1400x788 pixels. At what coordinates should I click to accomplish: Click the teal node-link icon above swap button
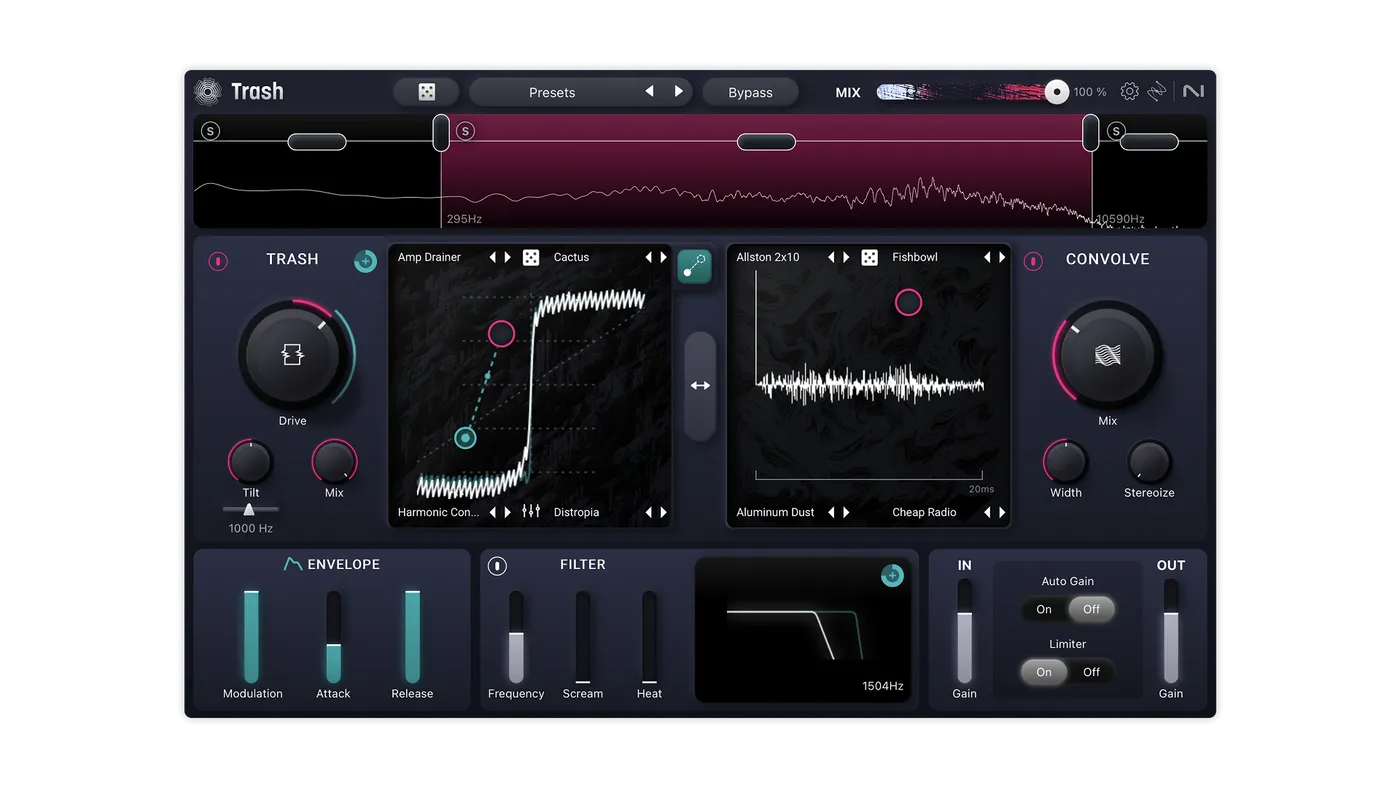[x=694, y=266]
